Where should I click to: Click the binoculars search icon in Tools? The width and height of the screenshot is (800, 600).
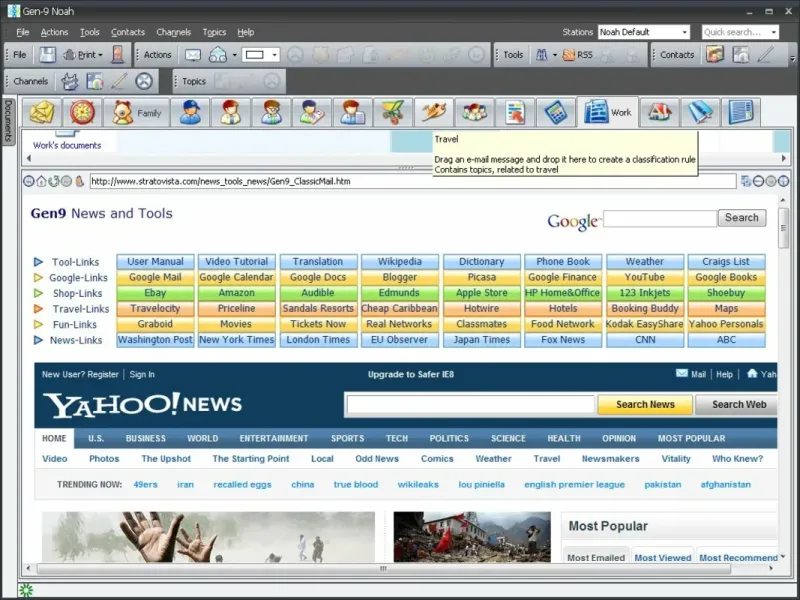click(x=541, y=55)
